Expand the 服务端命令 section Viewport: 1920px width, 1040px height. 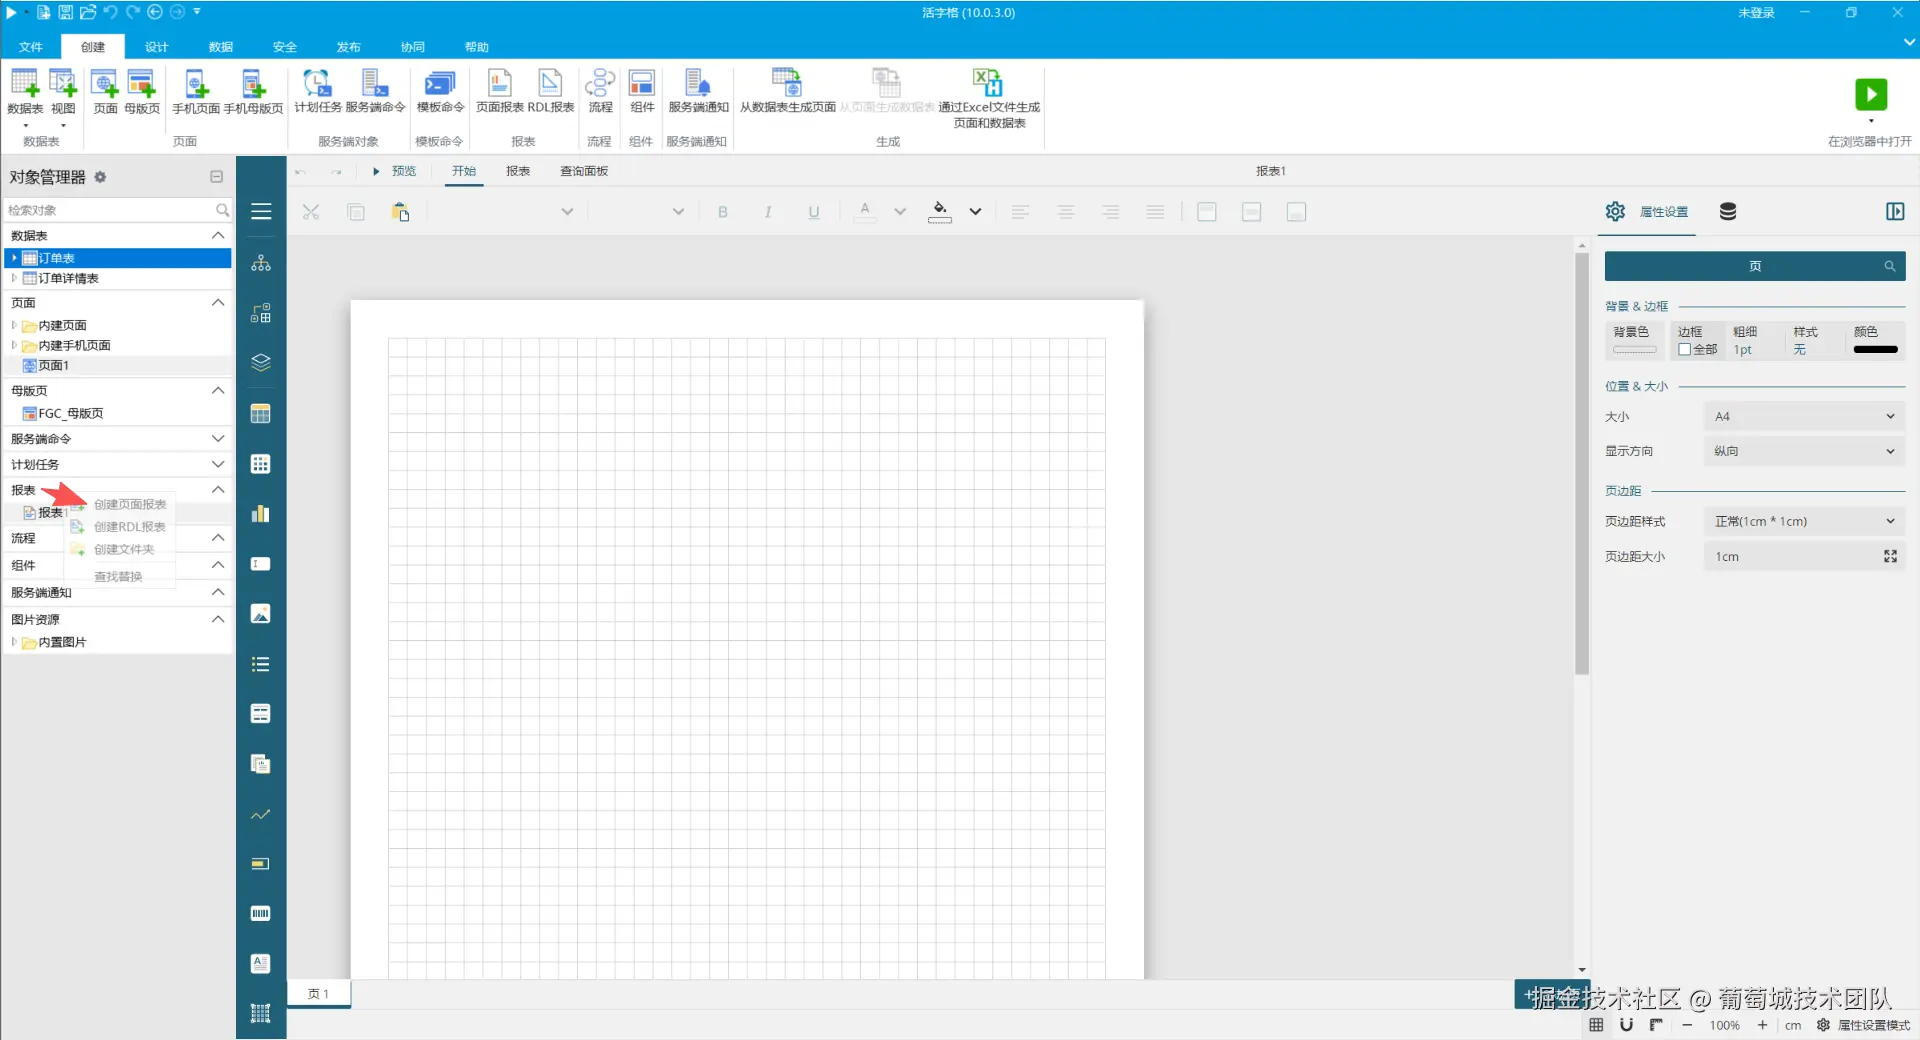[218, 439]
